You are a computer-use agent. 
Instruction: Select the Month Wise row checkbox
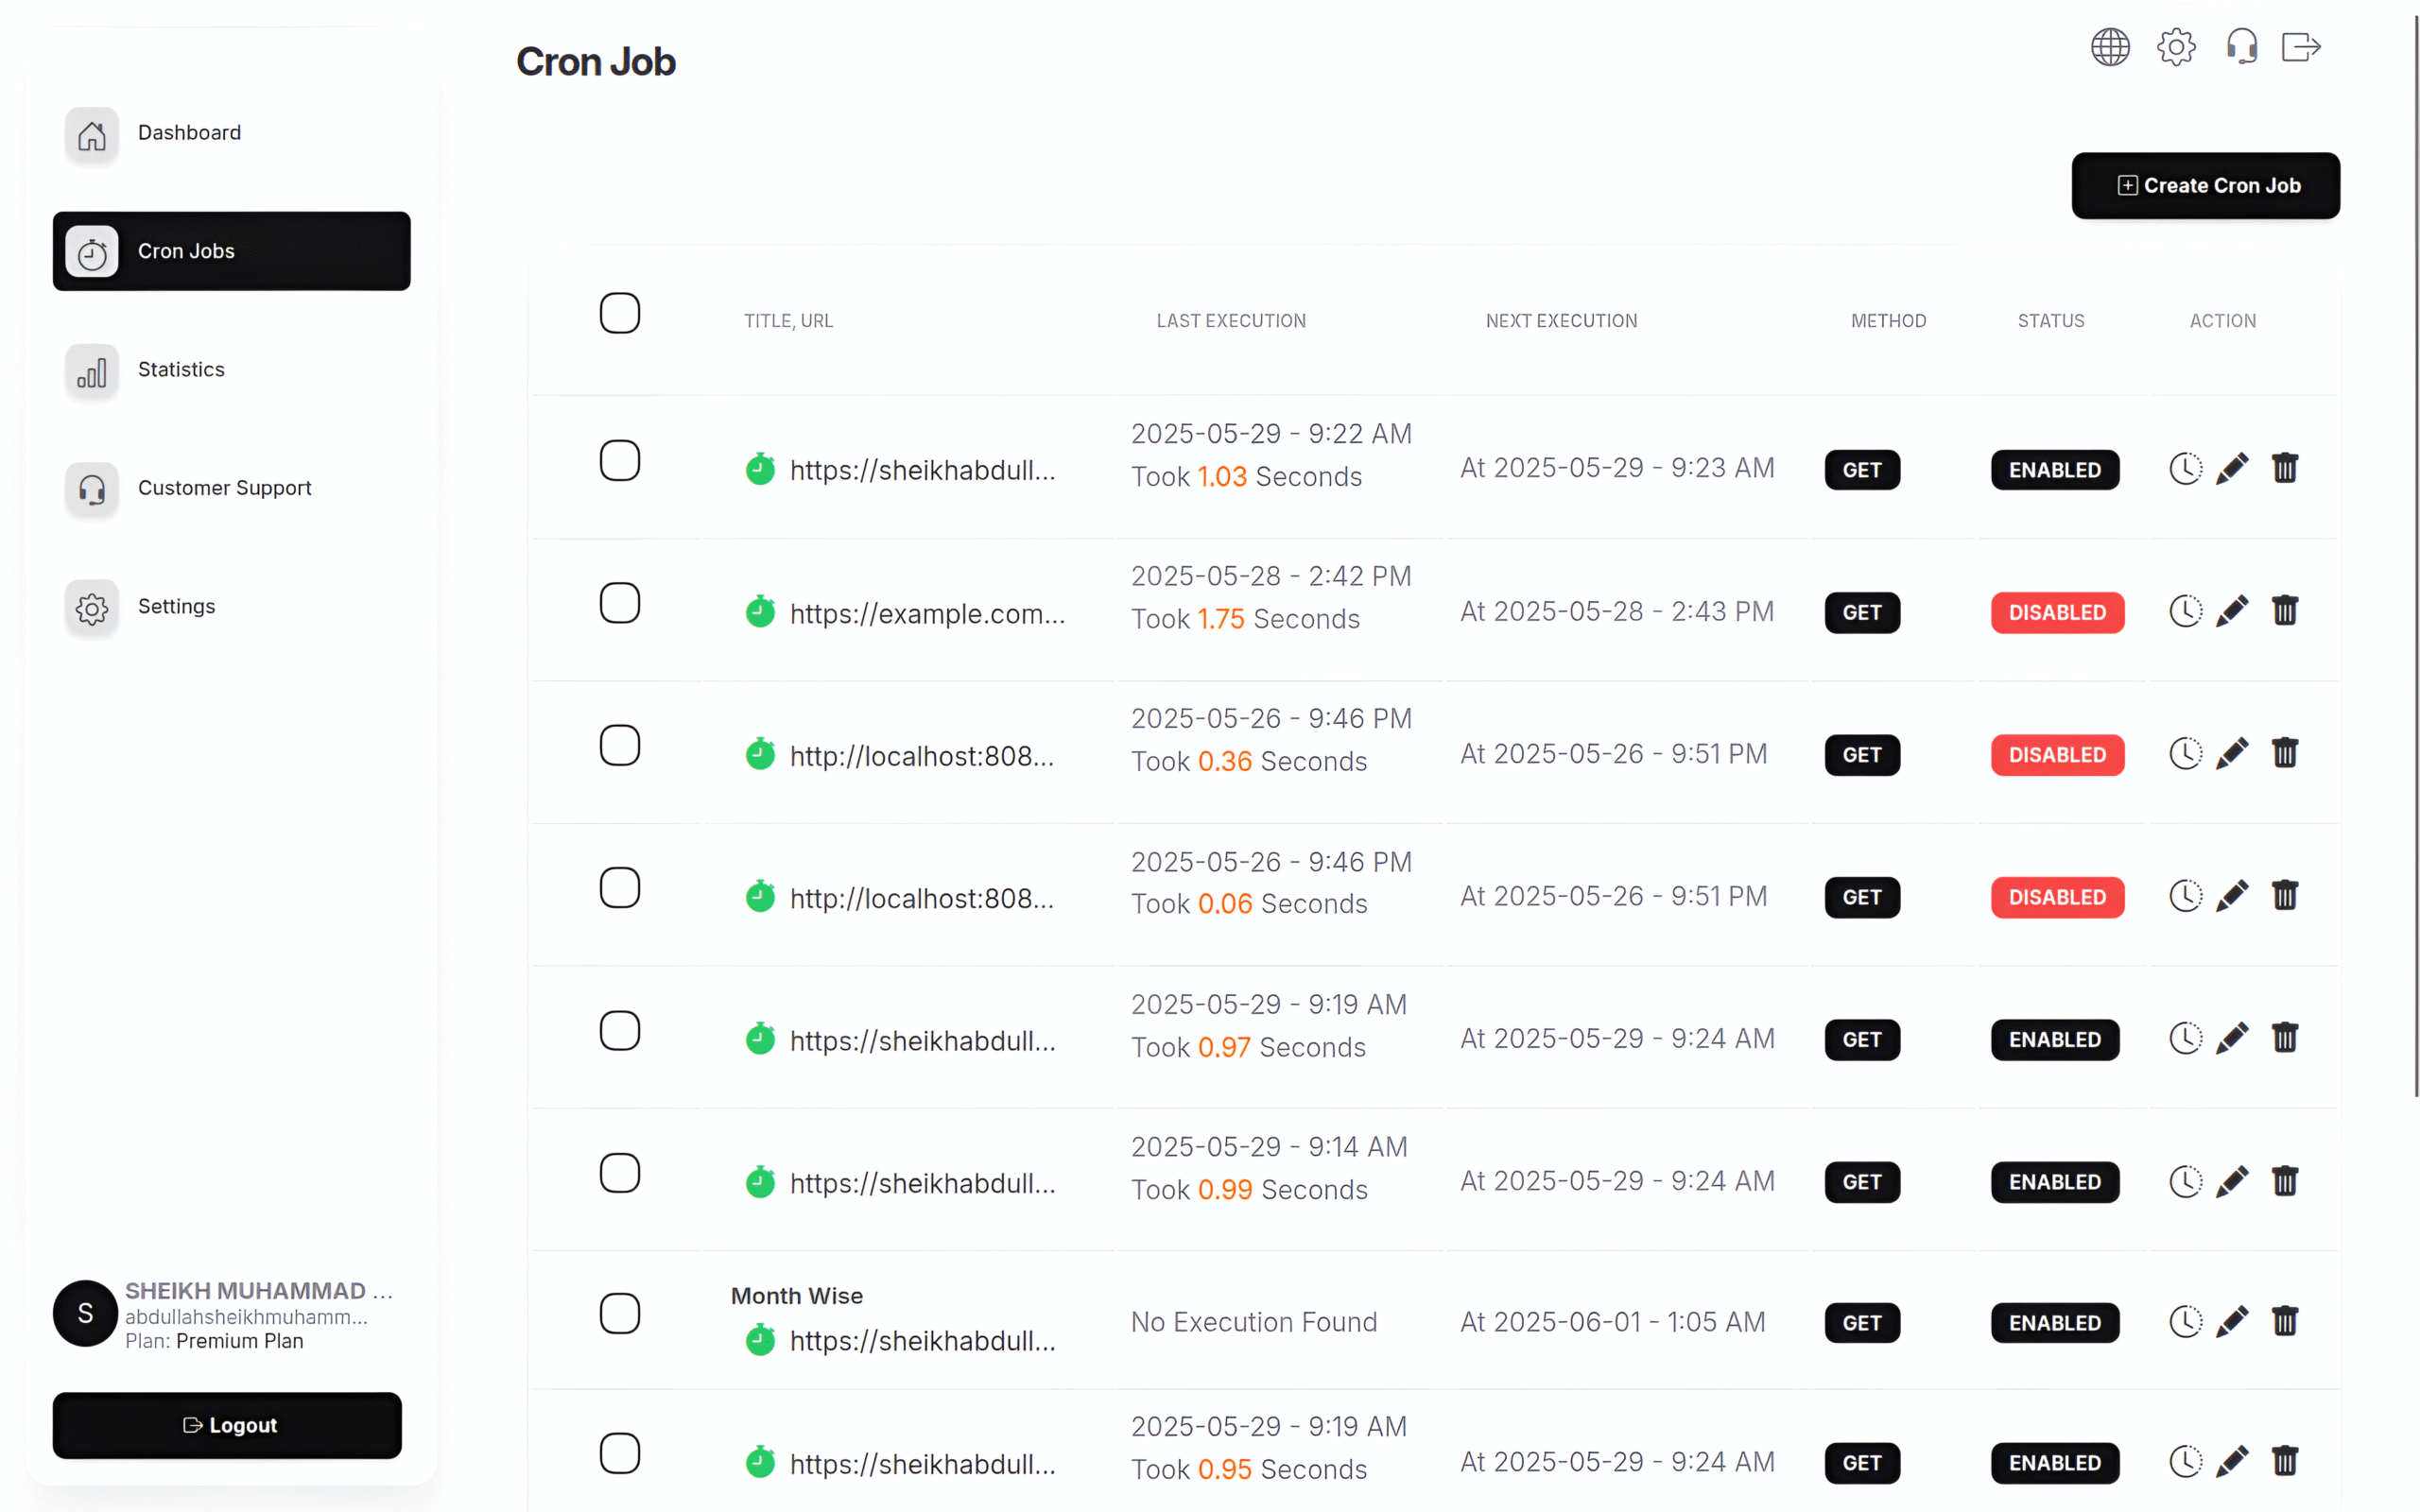620,1313
